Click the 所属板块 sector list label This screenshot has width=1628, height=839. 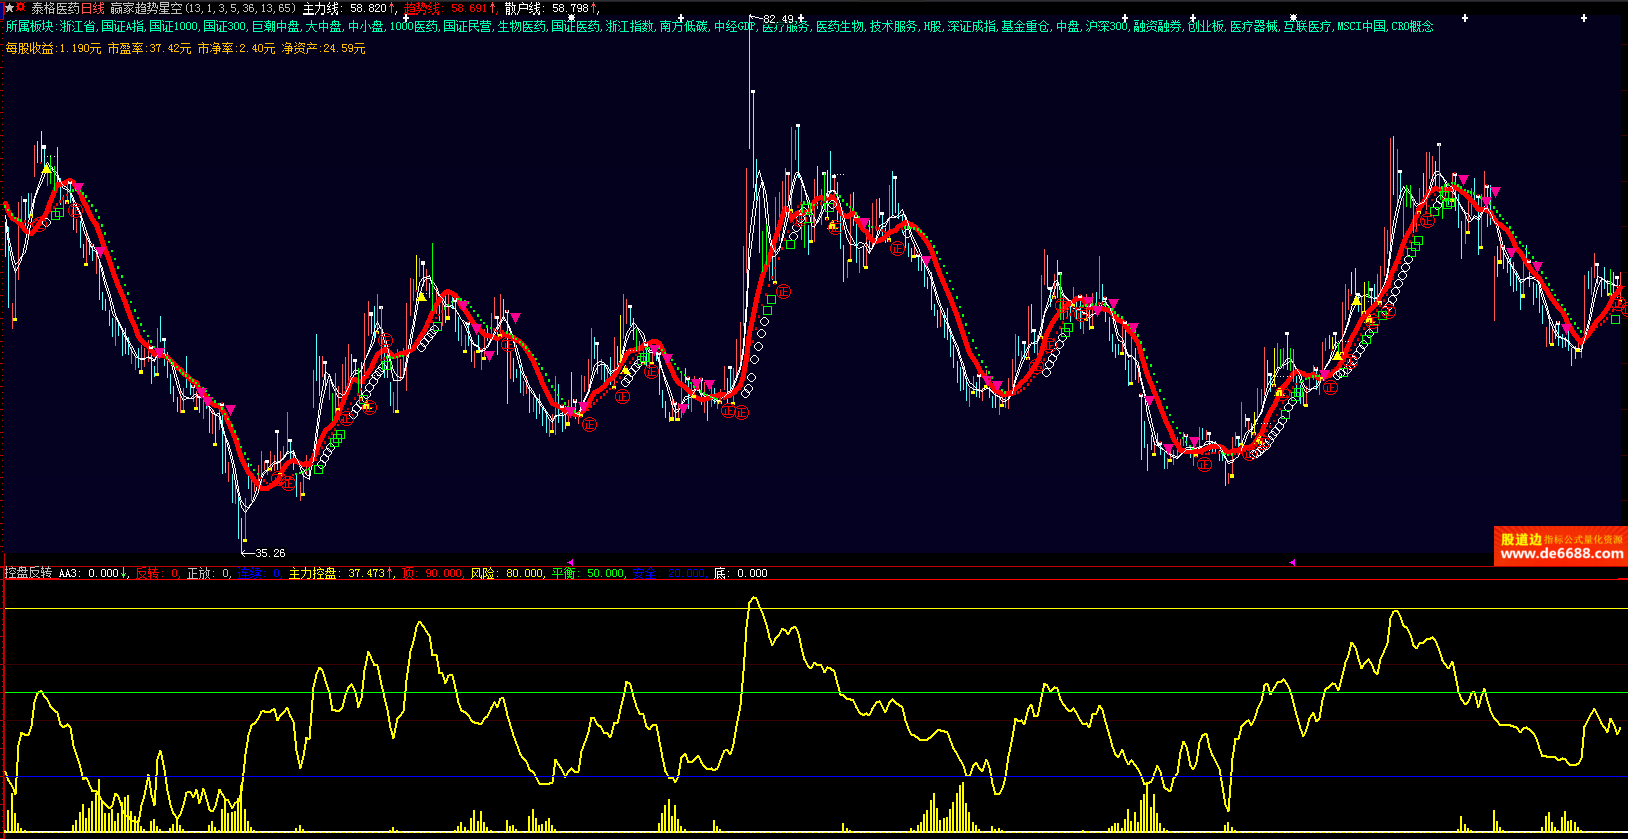(30, 27)
